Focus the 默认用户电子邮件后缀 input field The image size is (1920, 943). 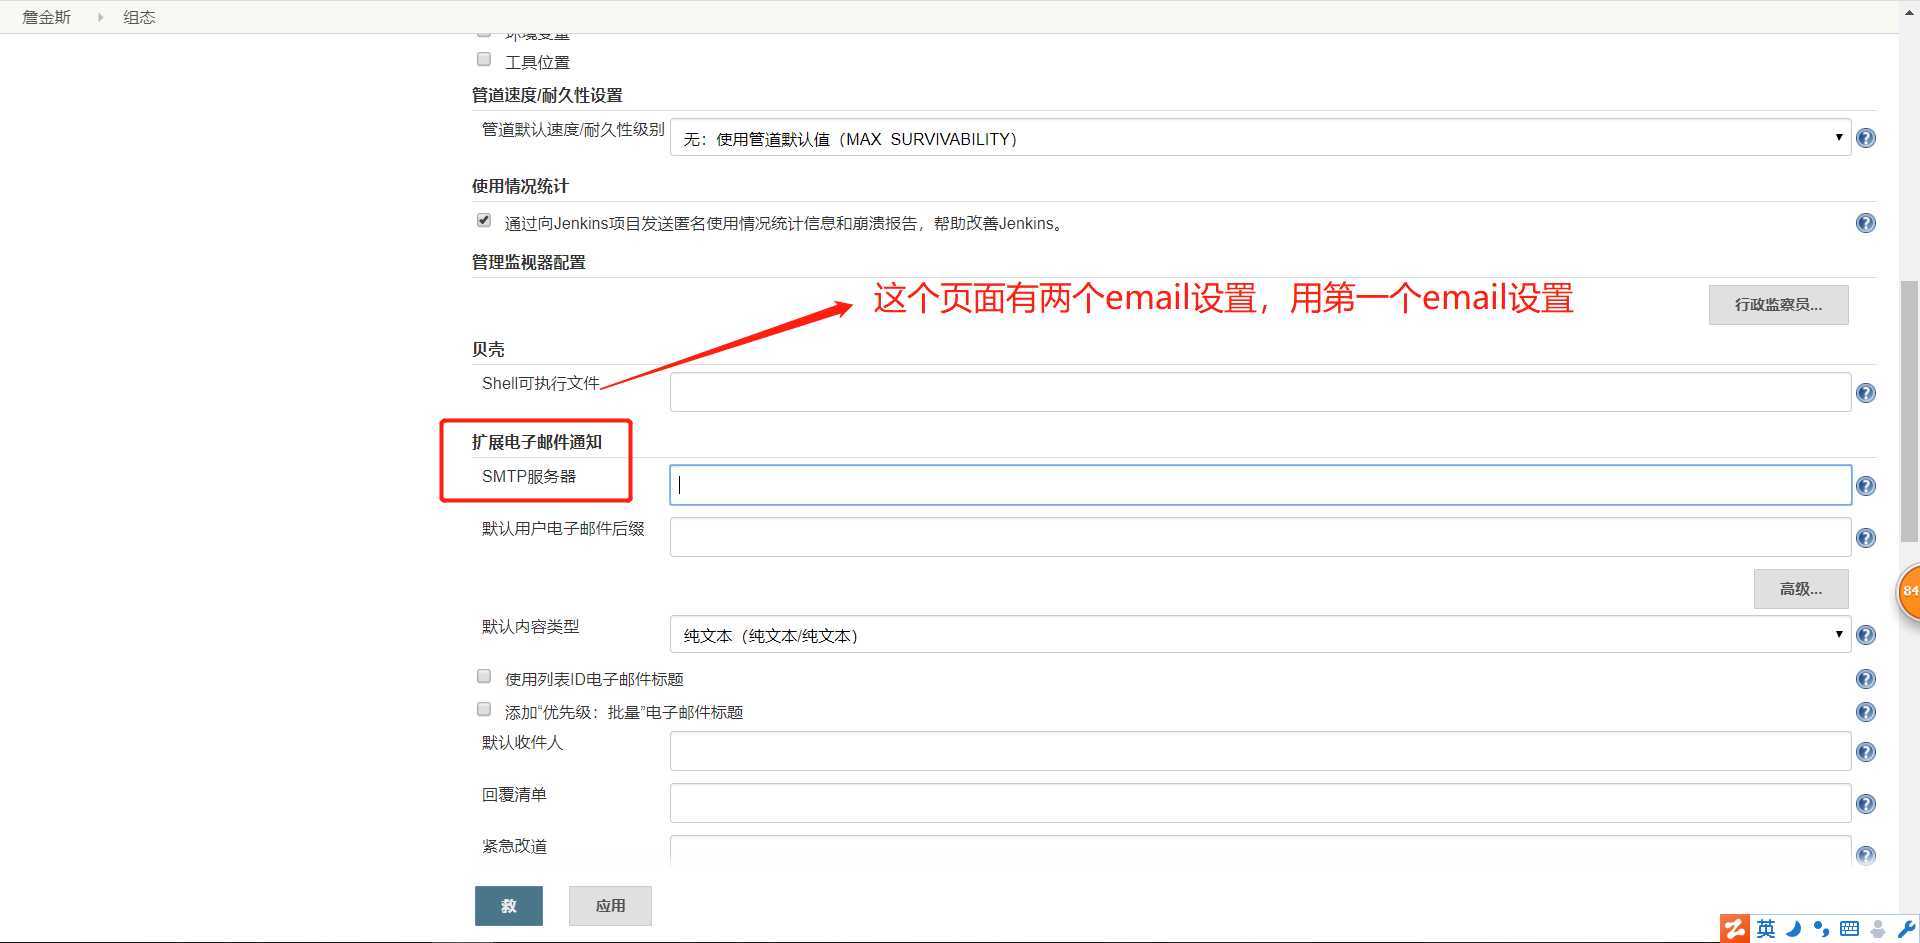1260,537
